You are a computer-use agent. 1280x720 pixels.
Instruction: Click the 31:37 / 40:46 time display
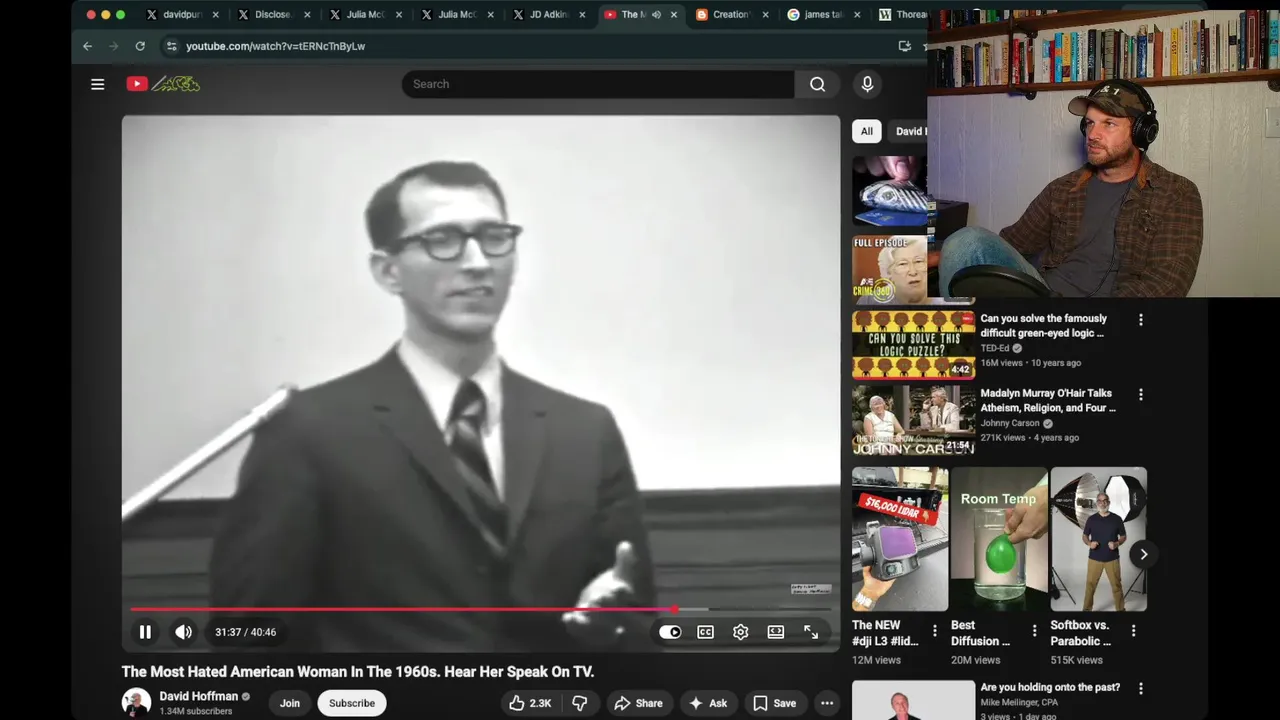pos(246,632)
